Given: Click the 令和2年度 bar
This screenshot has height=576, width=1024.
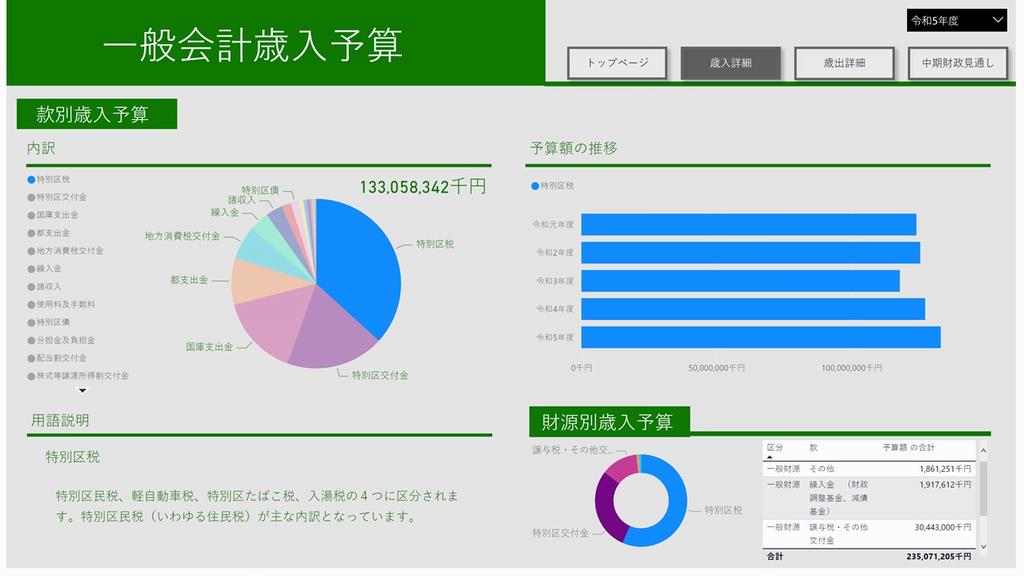Looking at the screenshot, I should pyautogui.click(x=750, y=253).
